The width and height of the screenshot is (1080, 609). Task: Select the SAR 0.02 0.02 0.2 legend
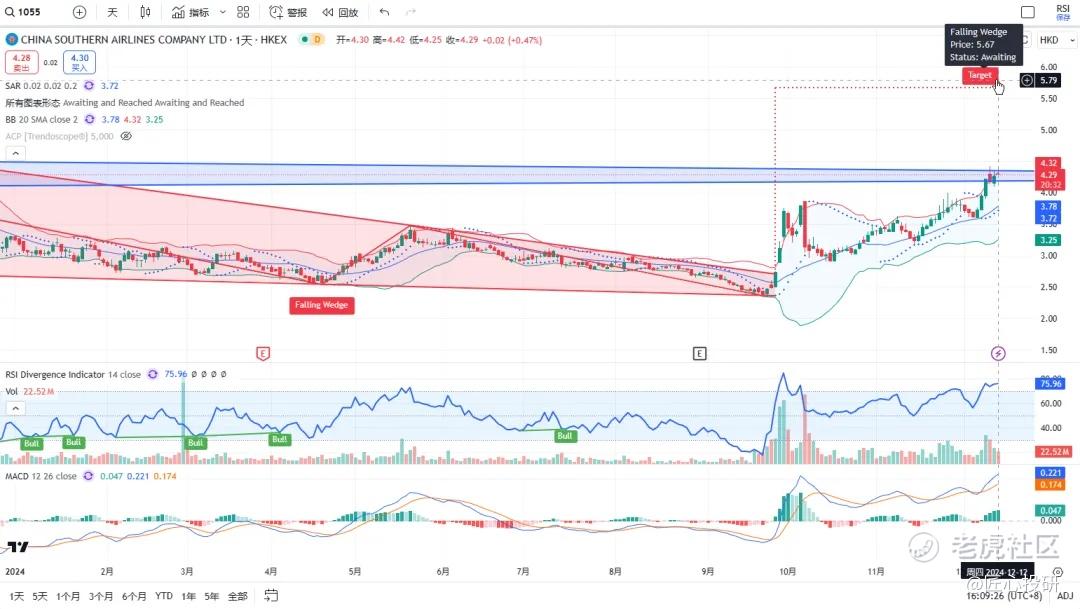41,85
